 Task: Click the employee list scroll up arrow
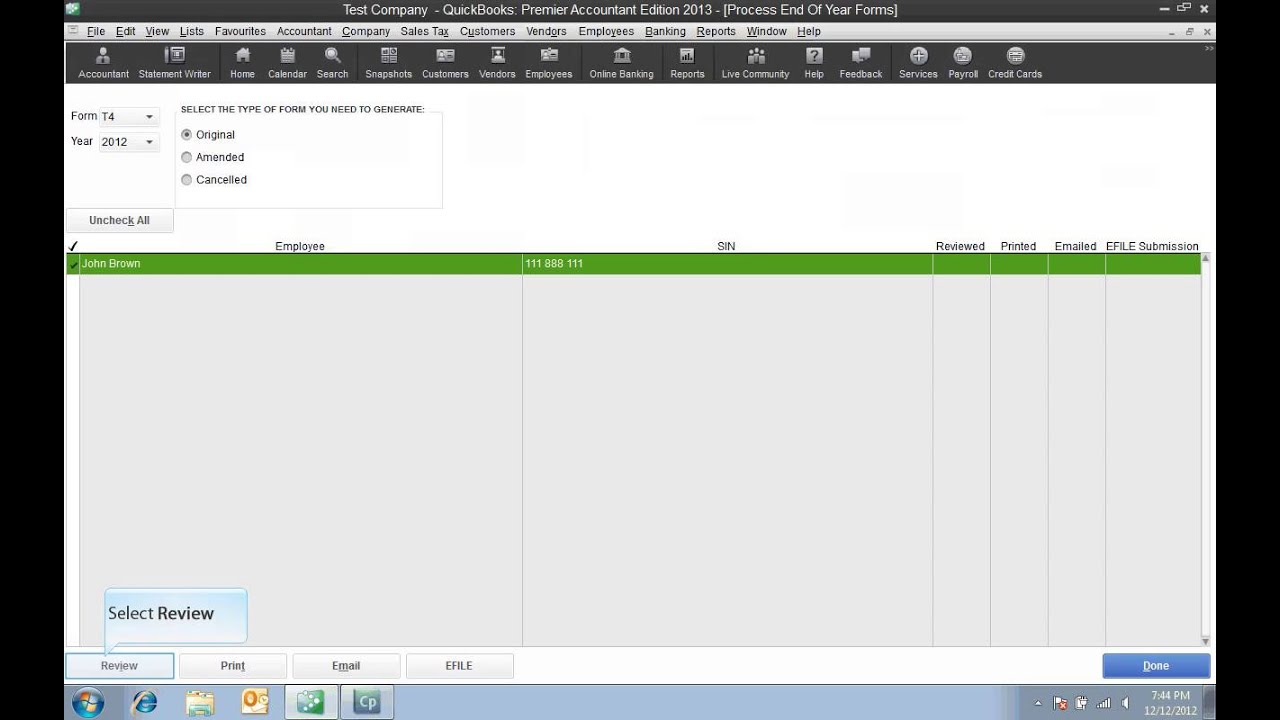tap(1205, 258)
